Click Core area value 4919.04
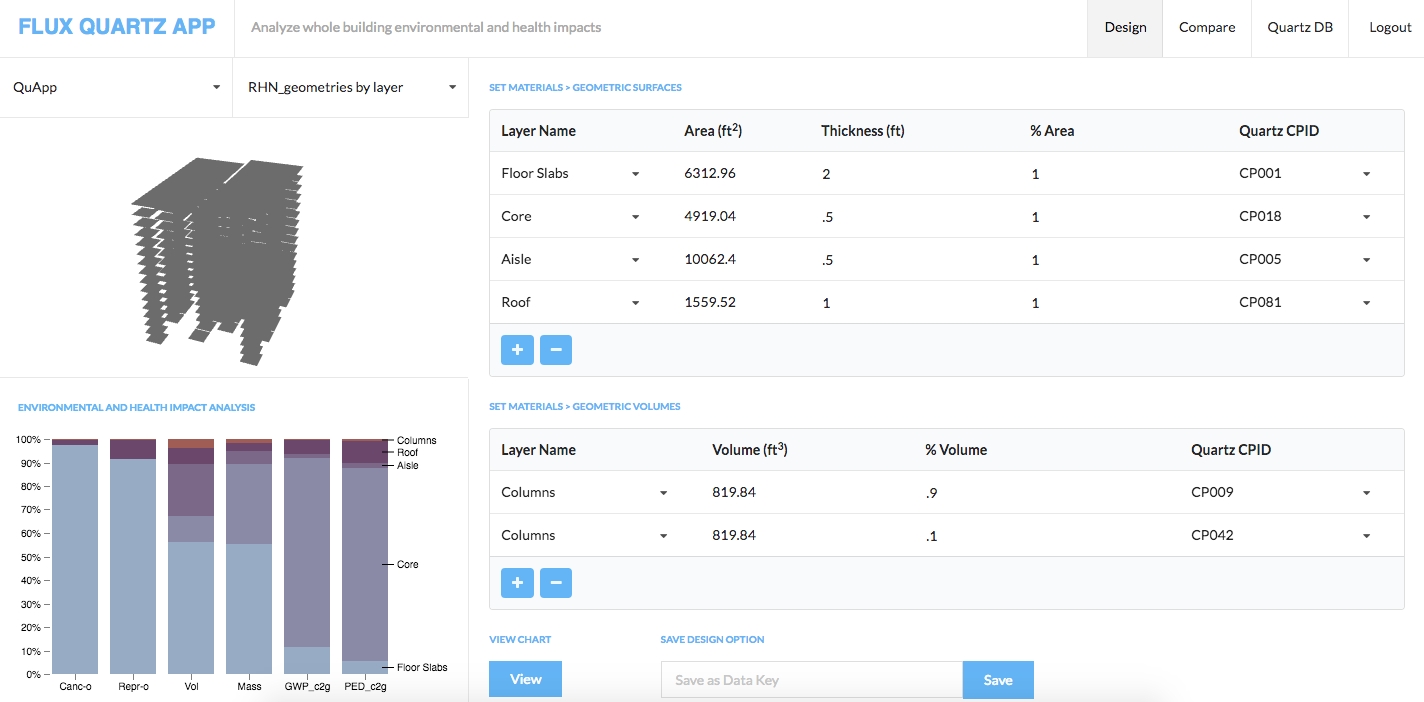Image resolution: width=1424 pixels, height=702 pixels. [x=710, y=216]
